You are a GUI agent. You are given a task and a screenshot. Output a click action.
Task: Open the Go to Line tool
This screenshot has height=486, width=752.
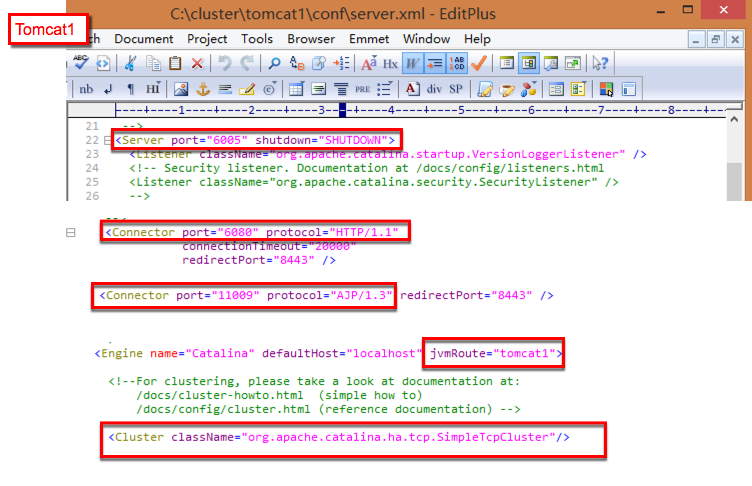341,63
